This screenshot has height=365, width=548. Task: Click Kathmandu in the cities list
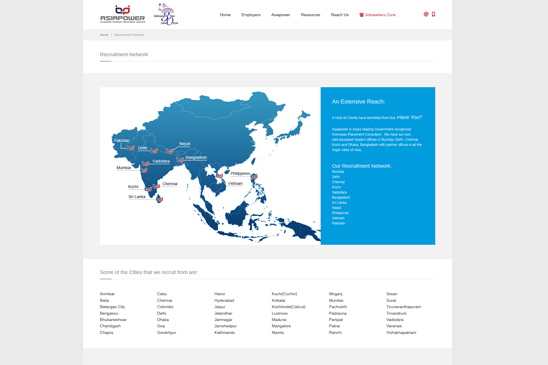point(224,332)
